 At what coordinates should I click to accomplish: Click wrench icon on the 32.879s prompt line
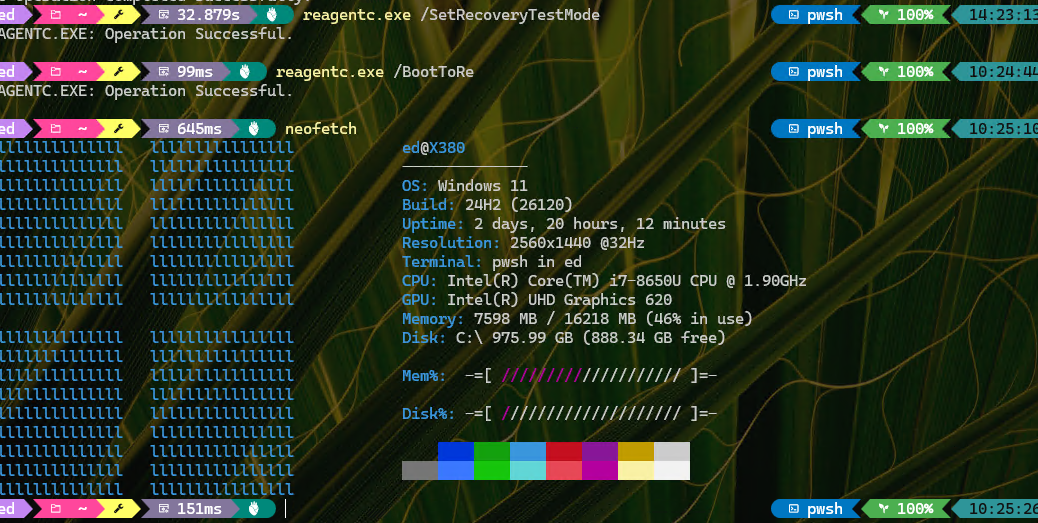click(118, 15)
